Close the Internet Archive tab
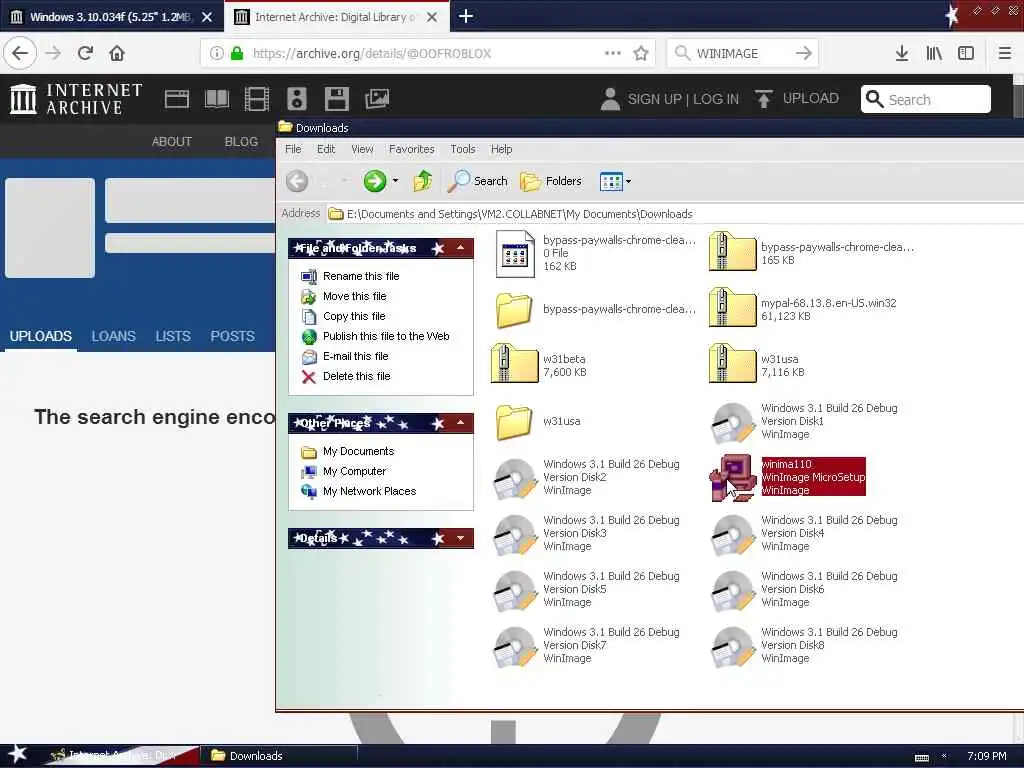Viewport: 1024px width, 768px height. tap(432, 17)
